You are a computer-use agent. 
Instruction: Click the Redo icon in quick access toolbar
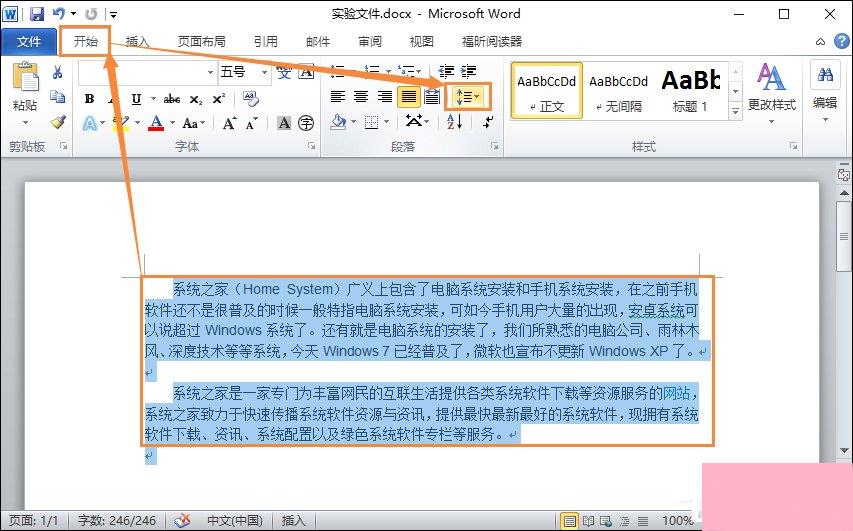coord(91,14)
